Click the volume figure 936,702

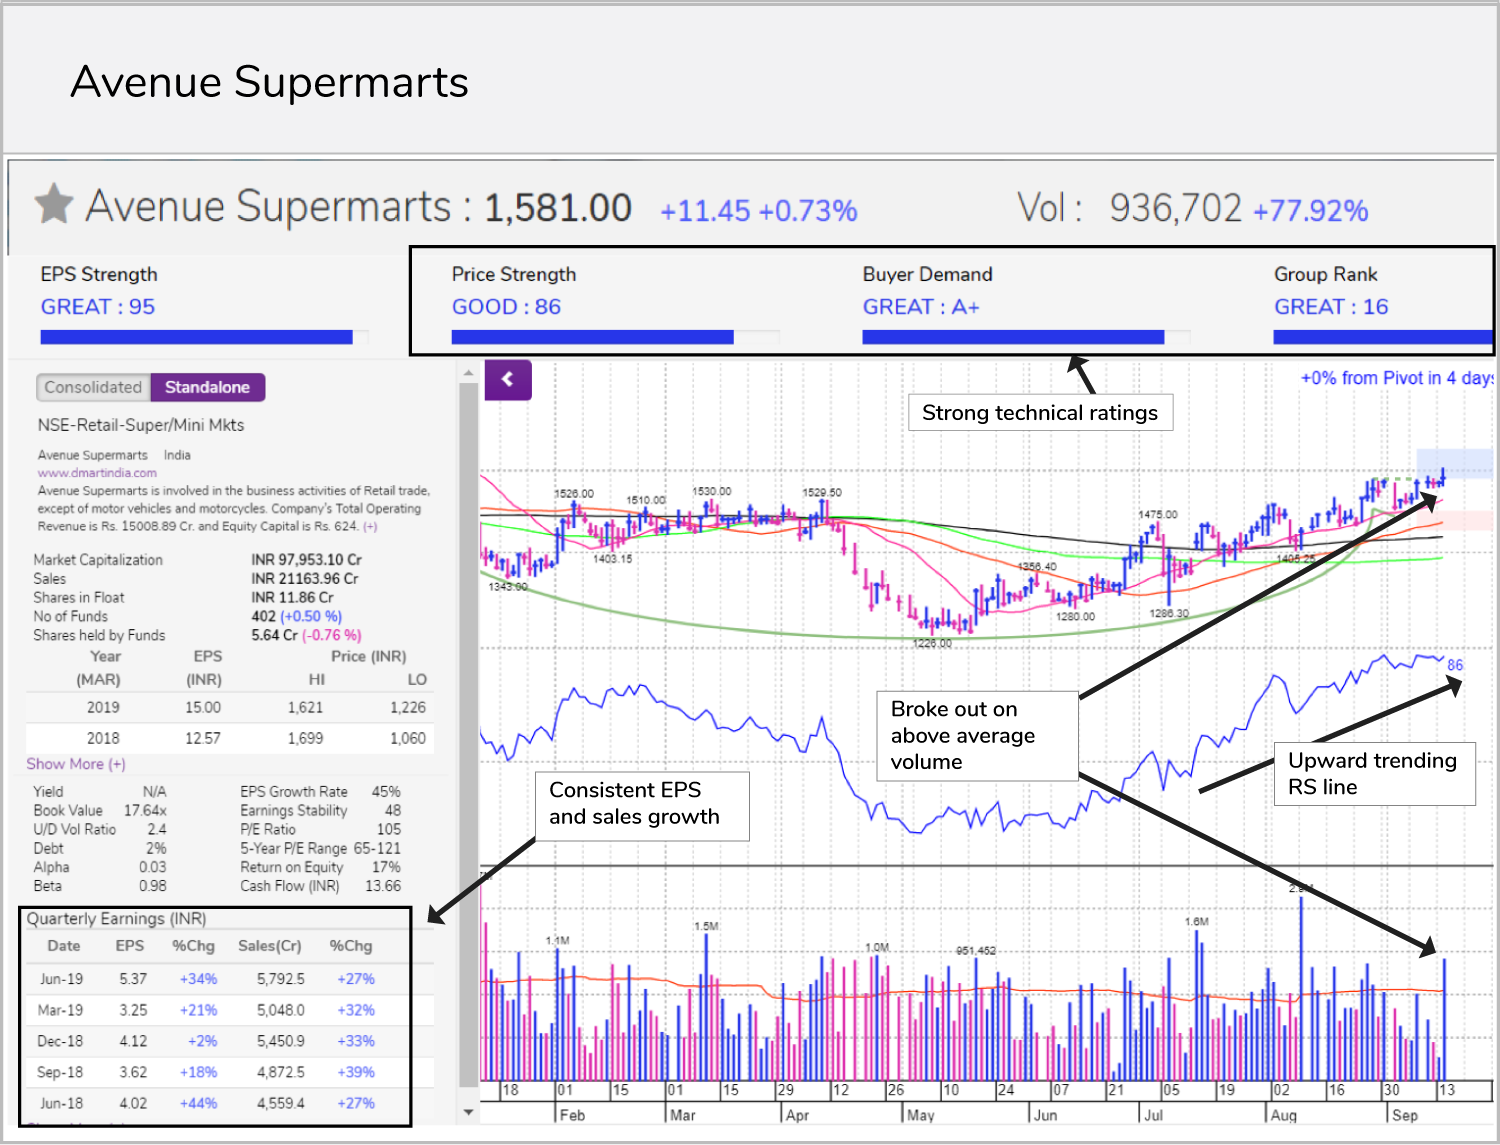[1176, 208]
